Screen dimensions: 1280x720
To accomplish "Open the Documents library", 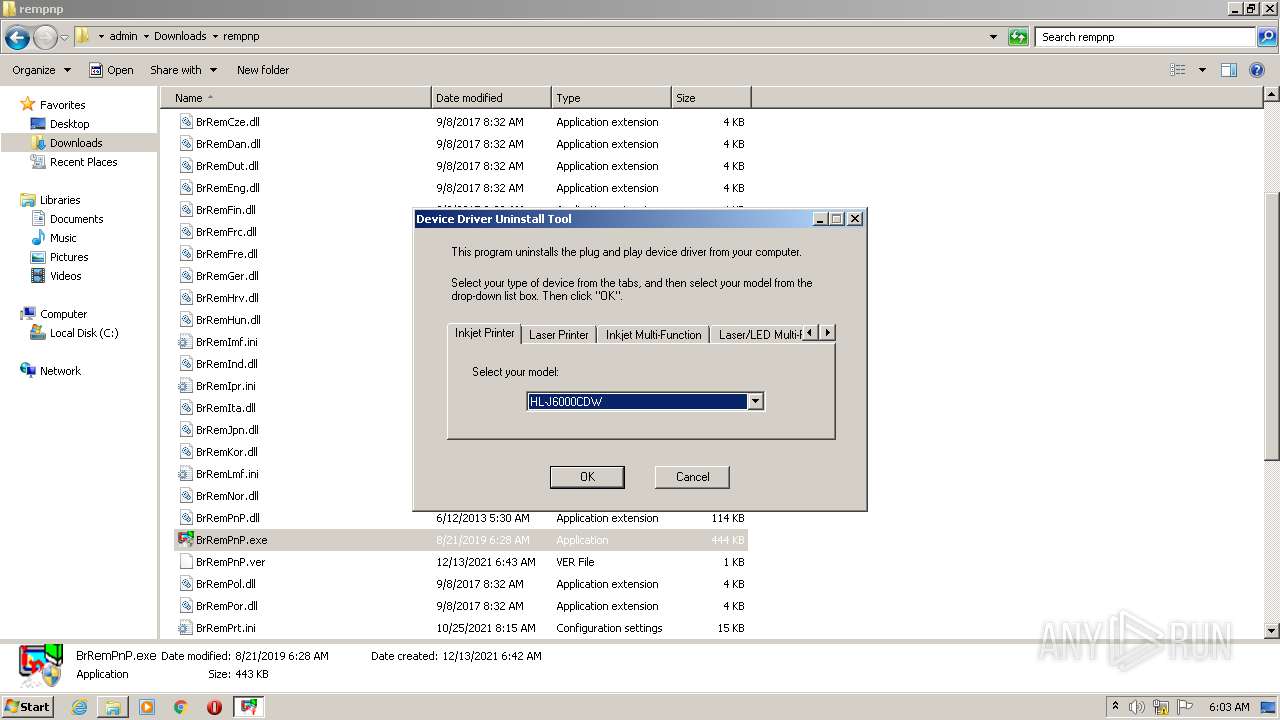I will pos(76,219).
